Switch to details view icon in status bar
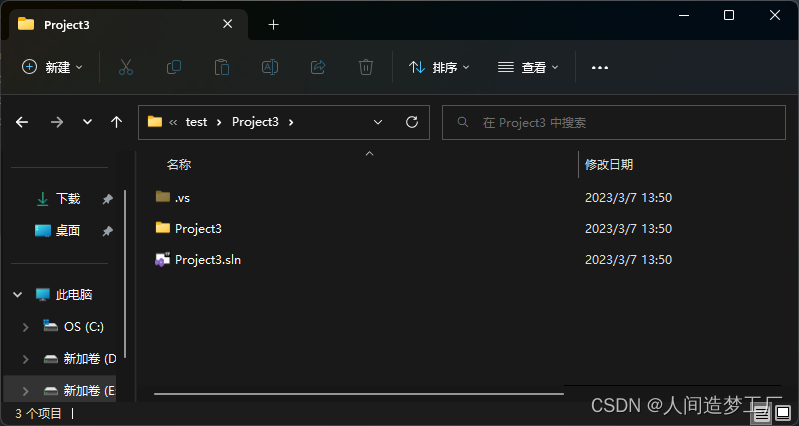Viewport: 799px width, 426px height. click(x=761, y=412)
